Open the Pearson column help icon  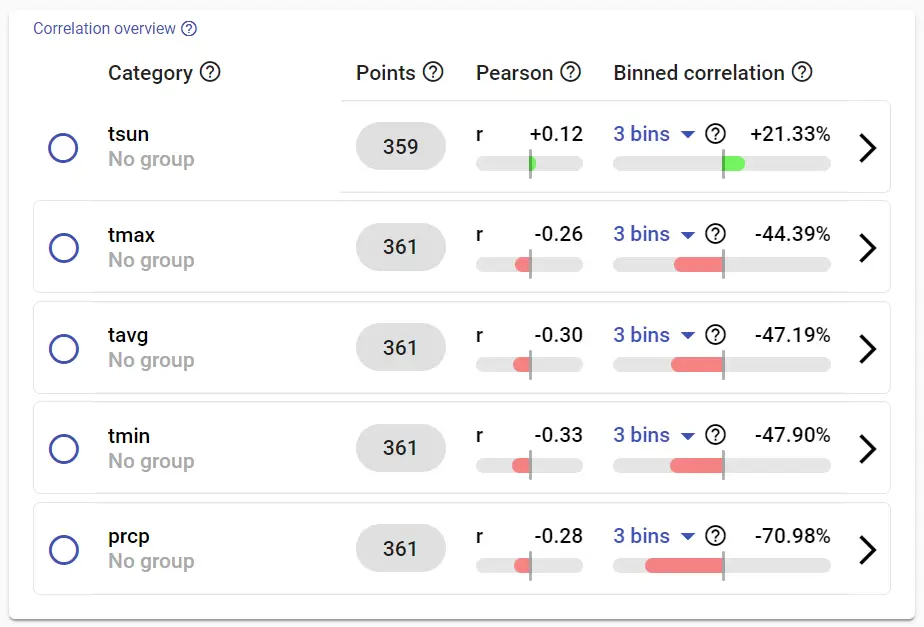pos(570,72)
